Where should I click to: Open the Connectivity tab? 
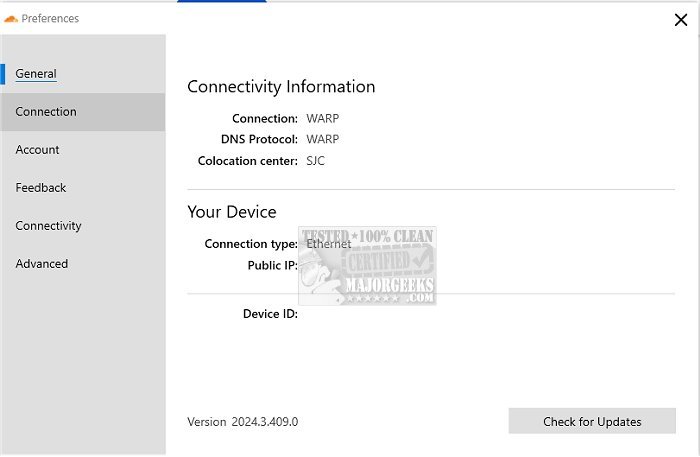pyautogui.click(x=48, y=226)
